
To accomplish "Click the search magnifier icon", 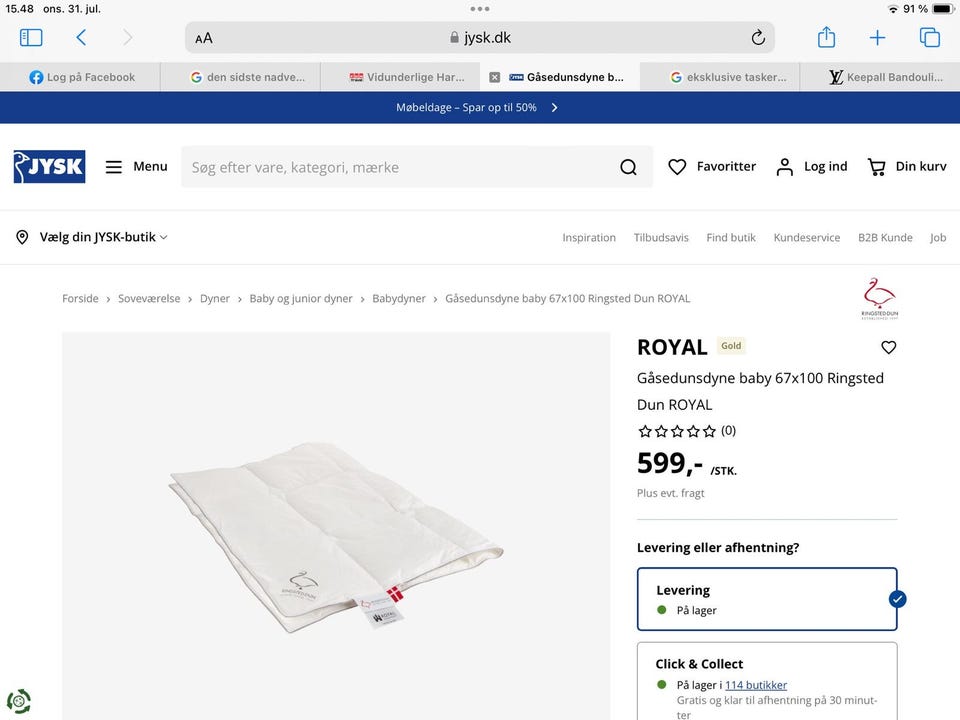I will pos(628,167).
